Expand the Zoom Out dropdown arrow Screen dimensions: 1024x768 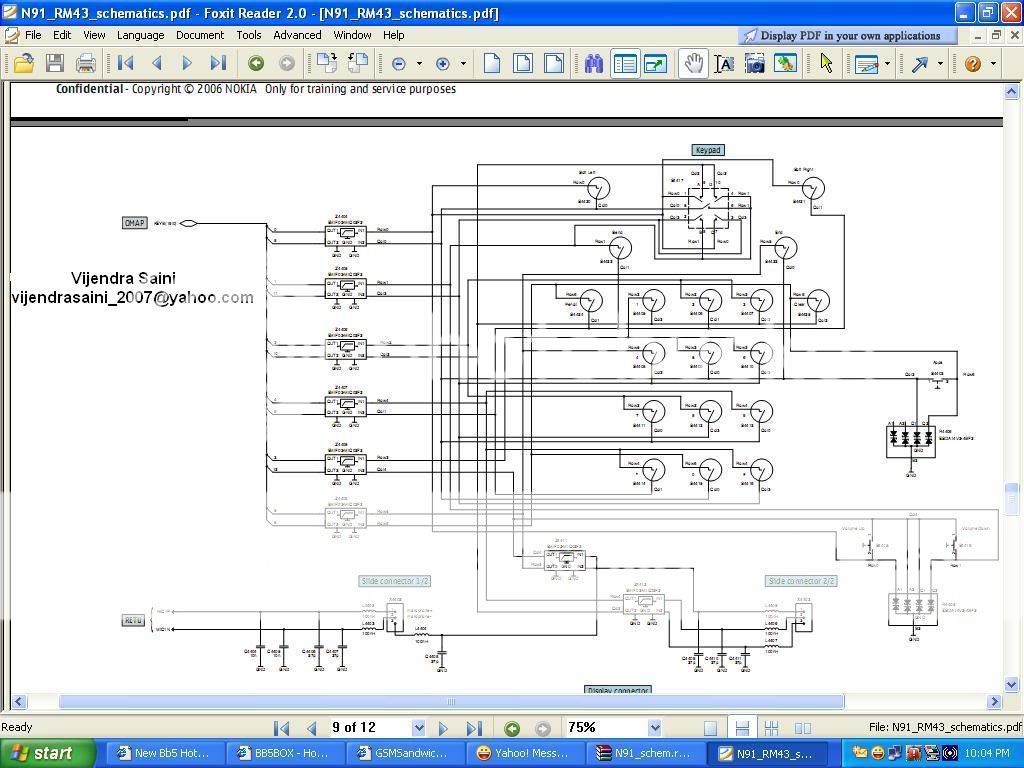pyautogui.click(x=419, y=63)
